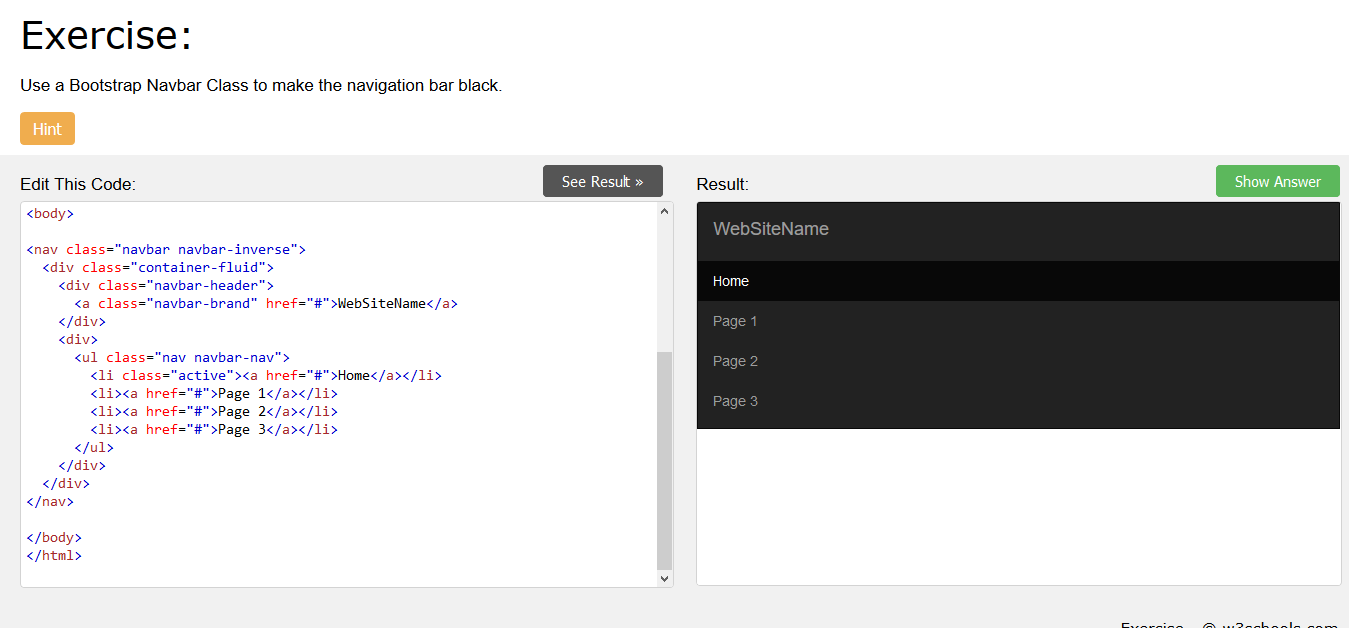Image resolution: width=1349 pixels, height=628 pixels.
Task: Click the exercise instruction sentence
Action: [x=261, y=85]
